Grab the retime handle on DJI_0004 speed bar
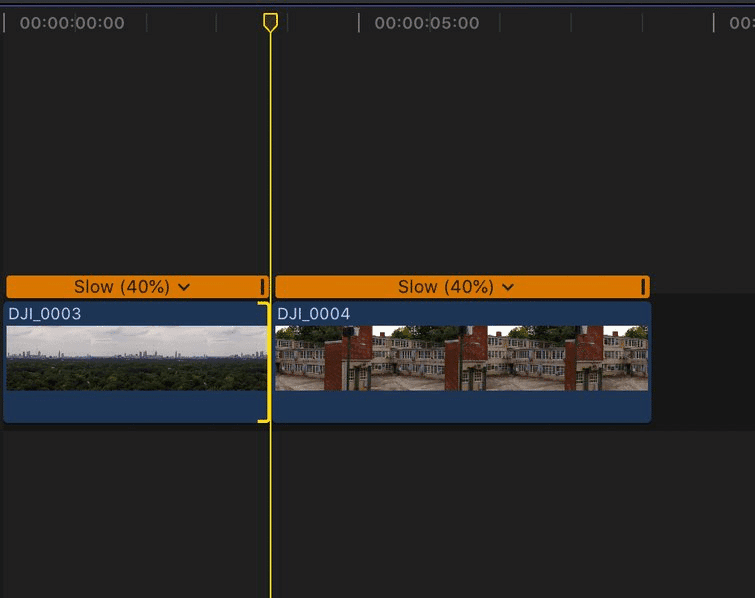This screenshot has width=755, height=598. click(x=643, y=287)
